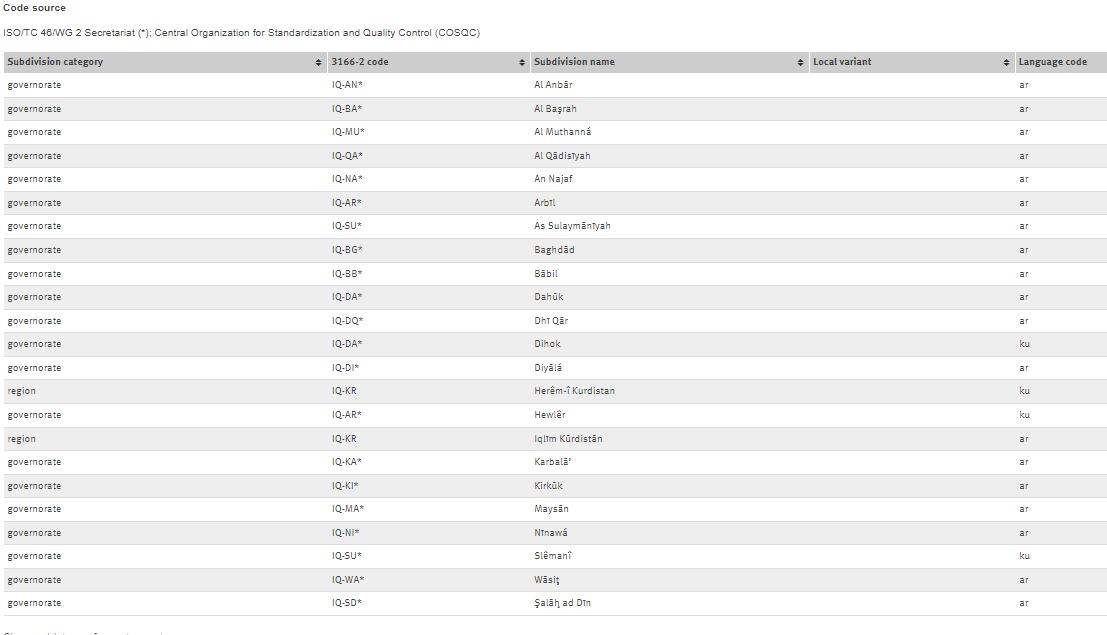The height and width of the screenshot is (635, 1107).
Task: Click the 3166-2 code header label
Action: (360, 62)
